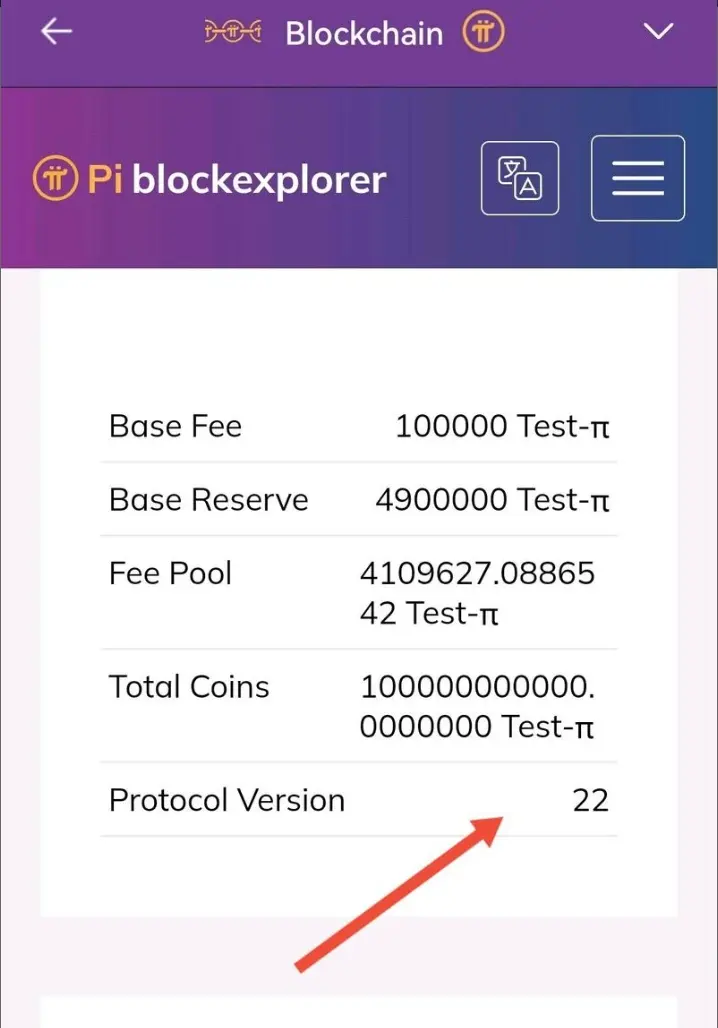This screenshot has width=718, height=1028.
Task: Click the 4900000 Test-π reserve value
Action: (492, 500)
